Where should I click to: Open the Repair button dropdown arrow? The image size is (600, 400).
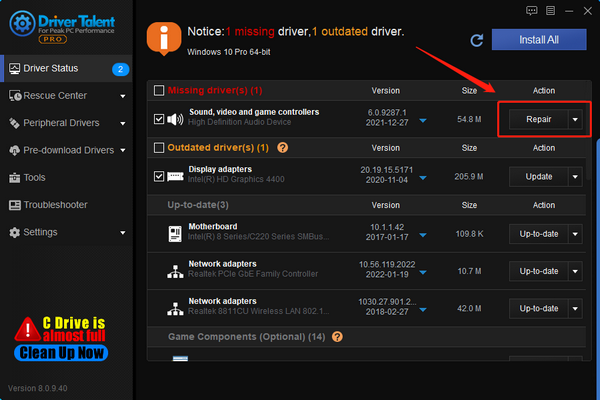[575, 119]
